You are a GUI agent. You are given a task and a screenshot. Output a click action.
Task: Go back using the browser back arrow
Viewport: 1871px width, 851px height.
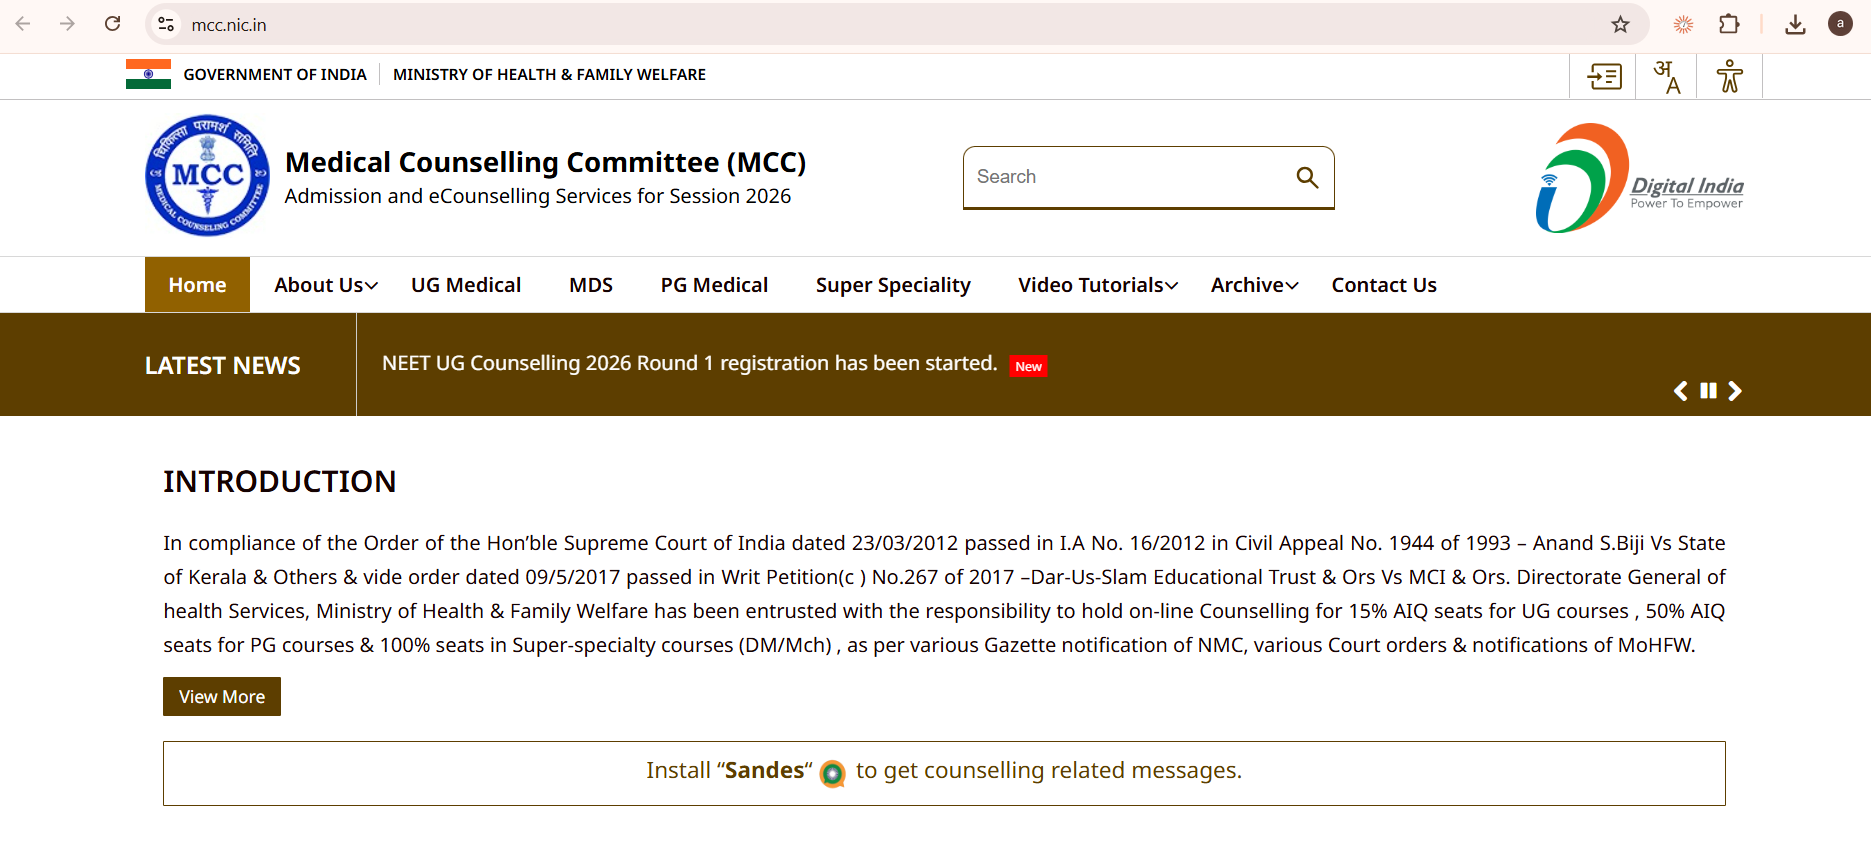coord(23,24)
